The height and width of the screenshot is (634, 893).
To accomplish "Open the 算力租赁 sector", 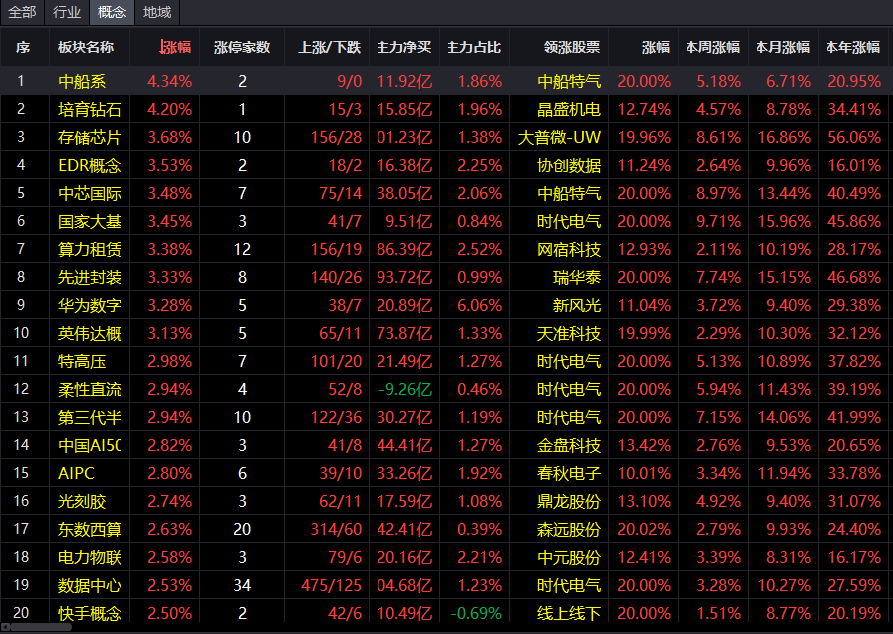I will click(89, 249).
